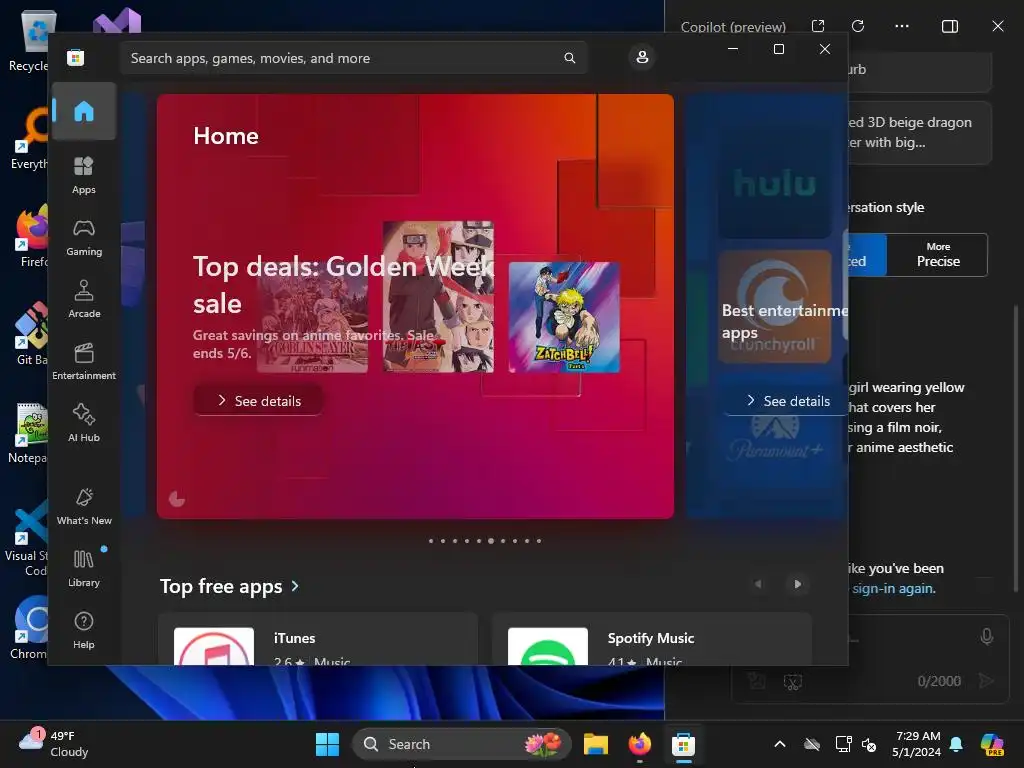Click the Copilot microphone icon

(x=987, y=636)
